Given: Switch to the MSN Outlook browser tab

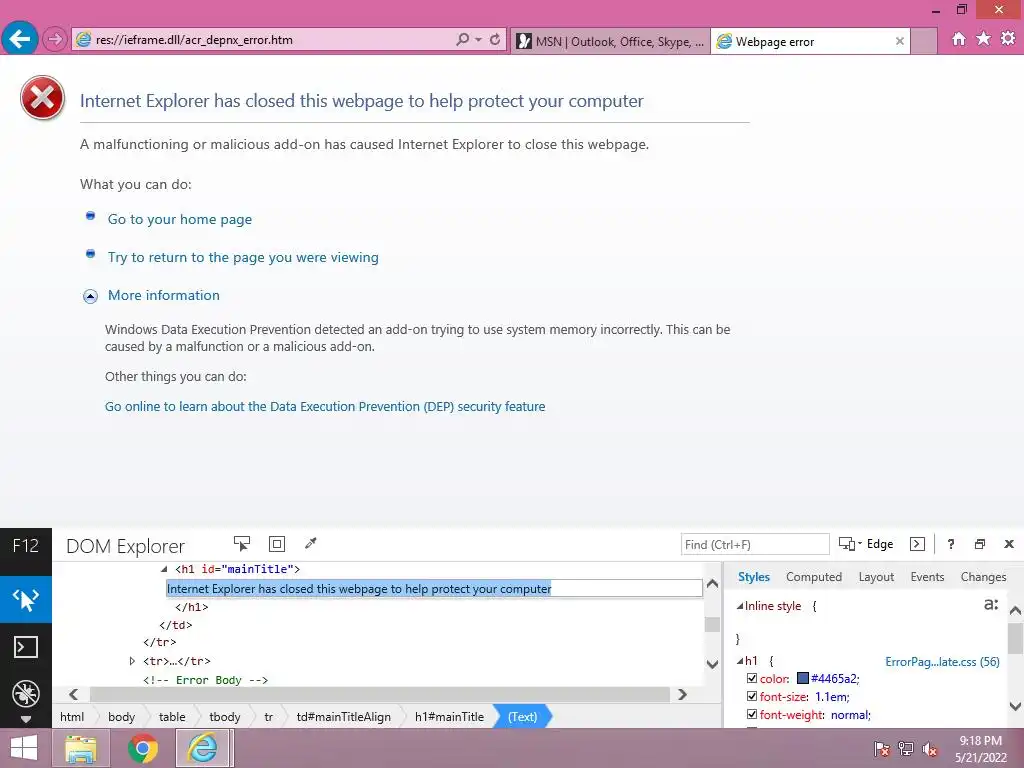Looking at the screenshot, I should click(610, 41).
